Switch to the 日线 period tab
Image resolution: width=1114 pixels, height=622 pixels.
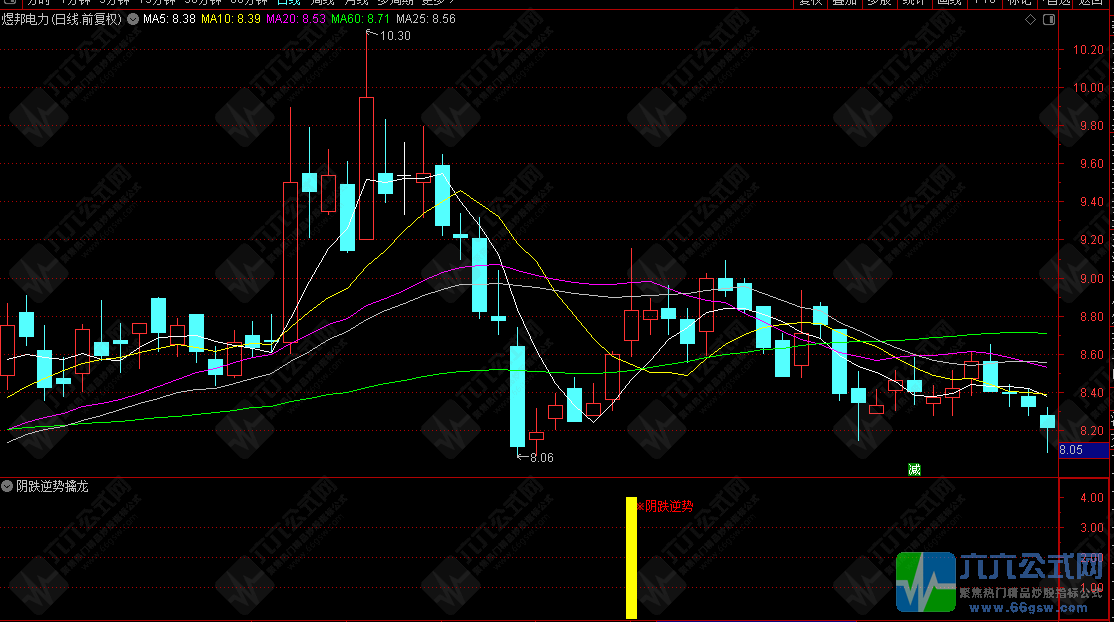point(288,3)
